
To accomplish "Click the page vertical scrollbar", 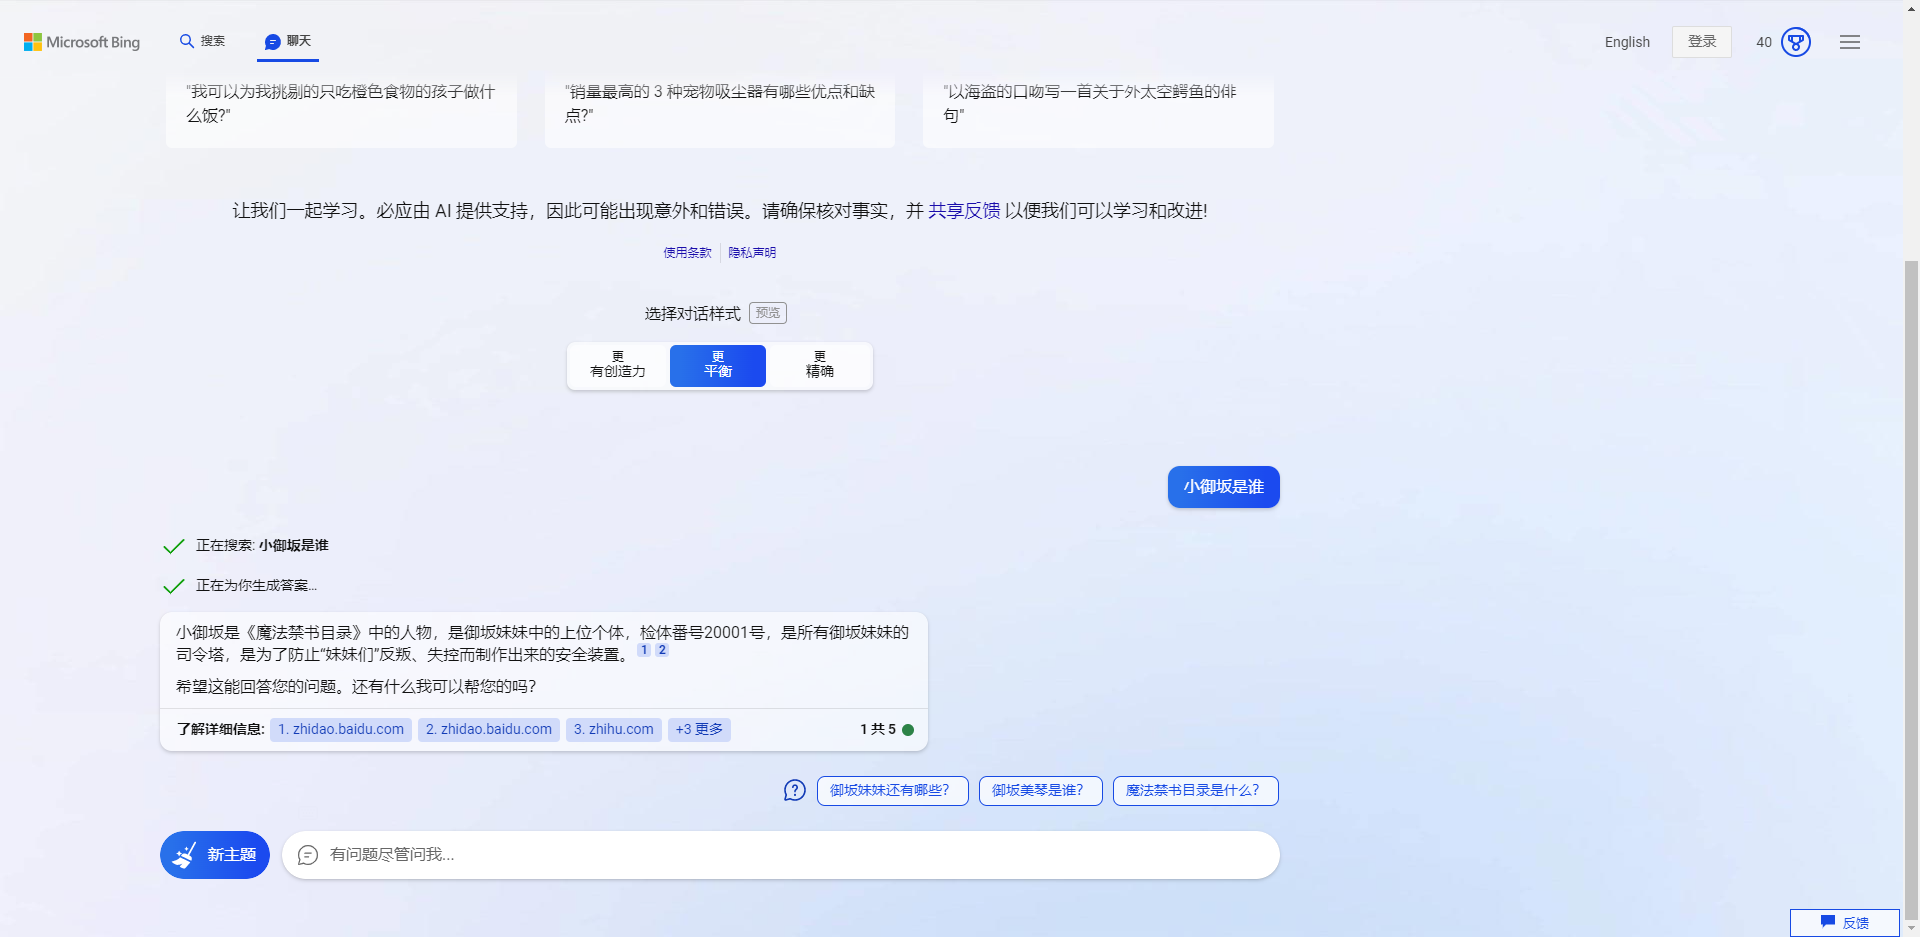I will [1912, 590].
